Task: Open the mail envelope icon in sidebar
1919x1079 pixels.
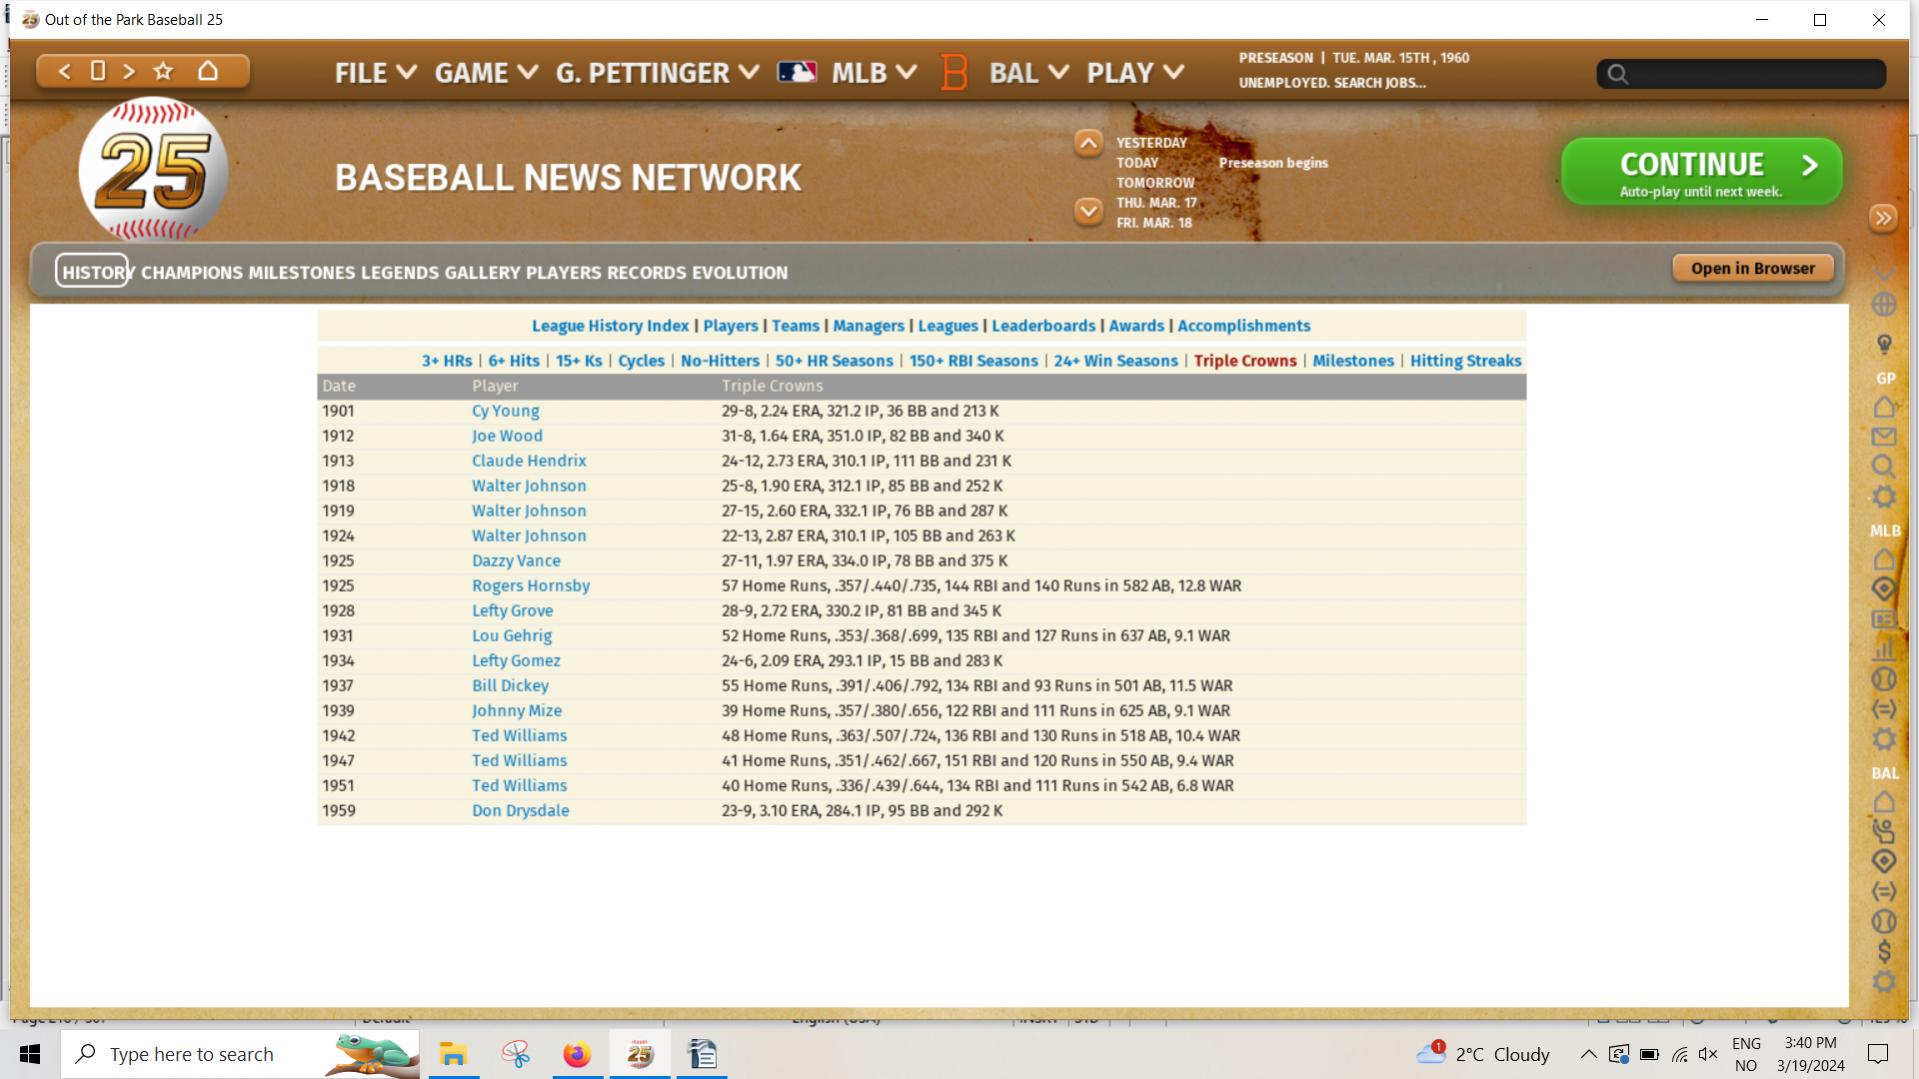Action: click(x=1883, y=437)
